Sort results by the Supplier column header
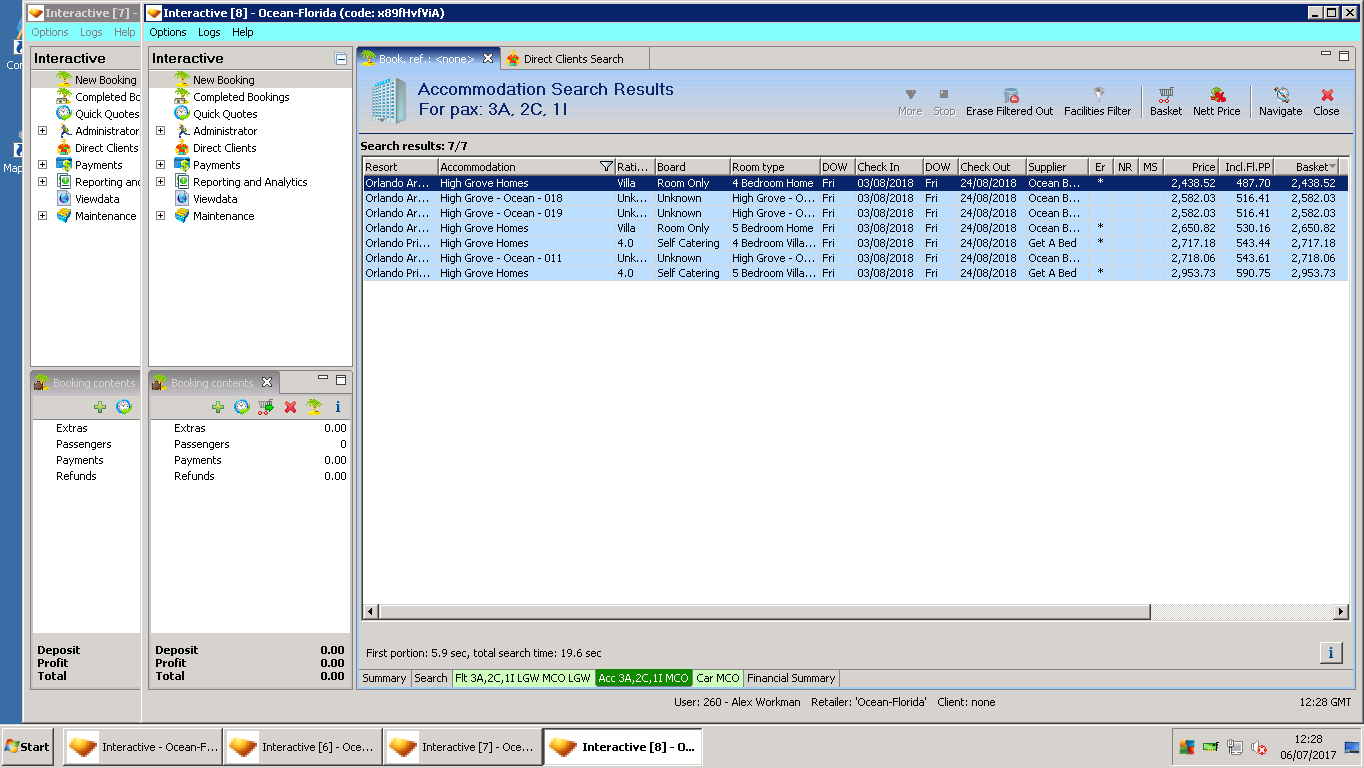Image resolution: width=1364 pixels, height=768 pixels. coord(1057,167)
